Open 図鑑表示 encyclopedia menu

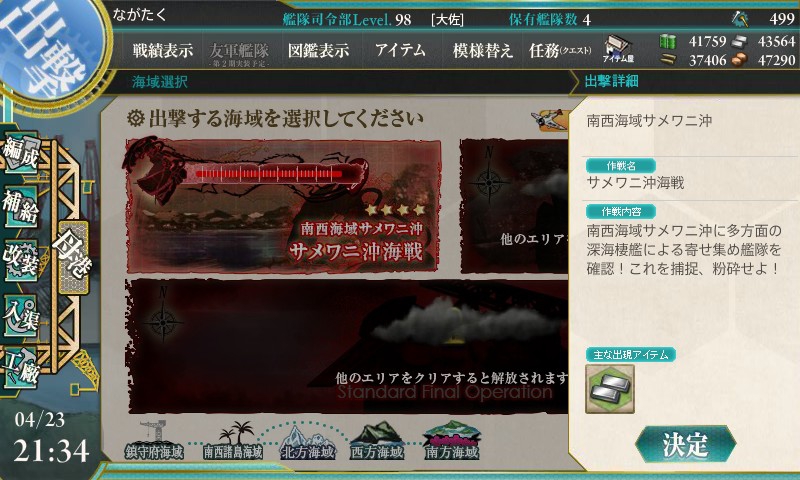click(318, 50)
